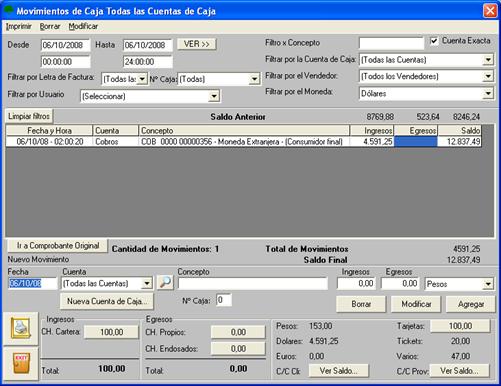The image size is (501, 386).
Task: Open the Cuenta dropdown in Nuevo Movimiento
Action: (147, 284)
